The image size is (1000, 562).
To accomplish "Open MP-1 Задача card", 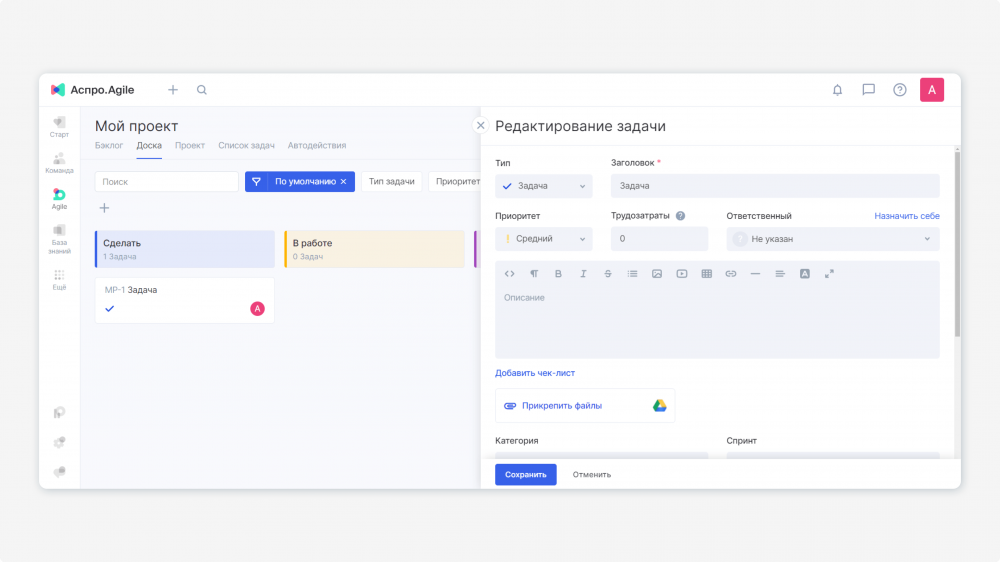I will point(184,300).
